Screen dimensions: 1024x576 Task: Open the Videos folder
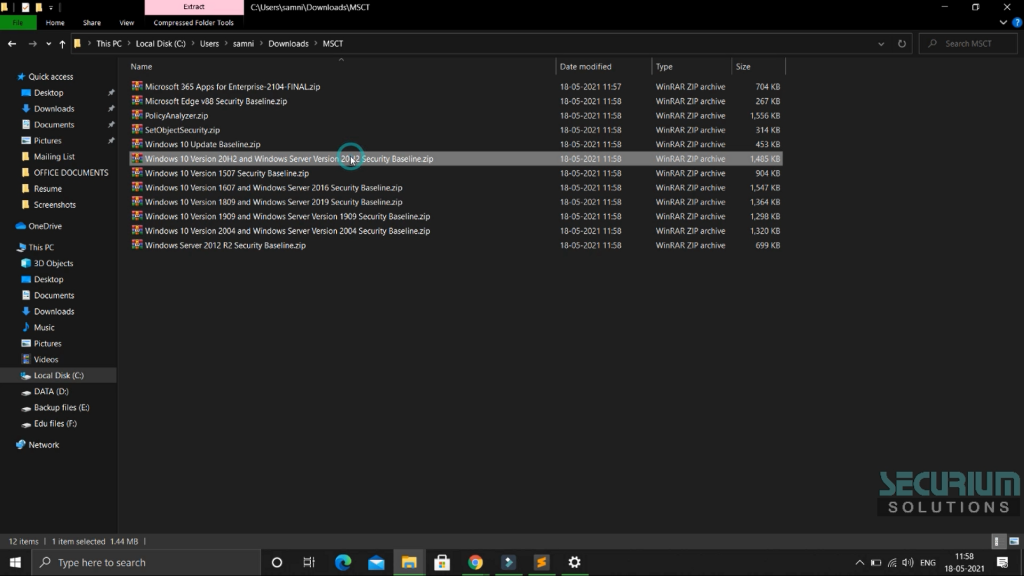pyautogui.click(x=46, y=359)
